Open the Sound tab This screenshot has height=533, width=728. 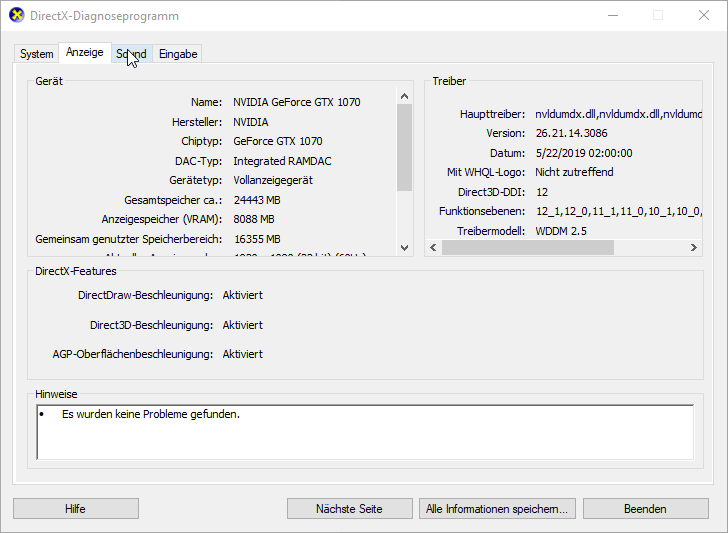[x=131, y=54]
